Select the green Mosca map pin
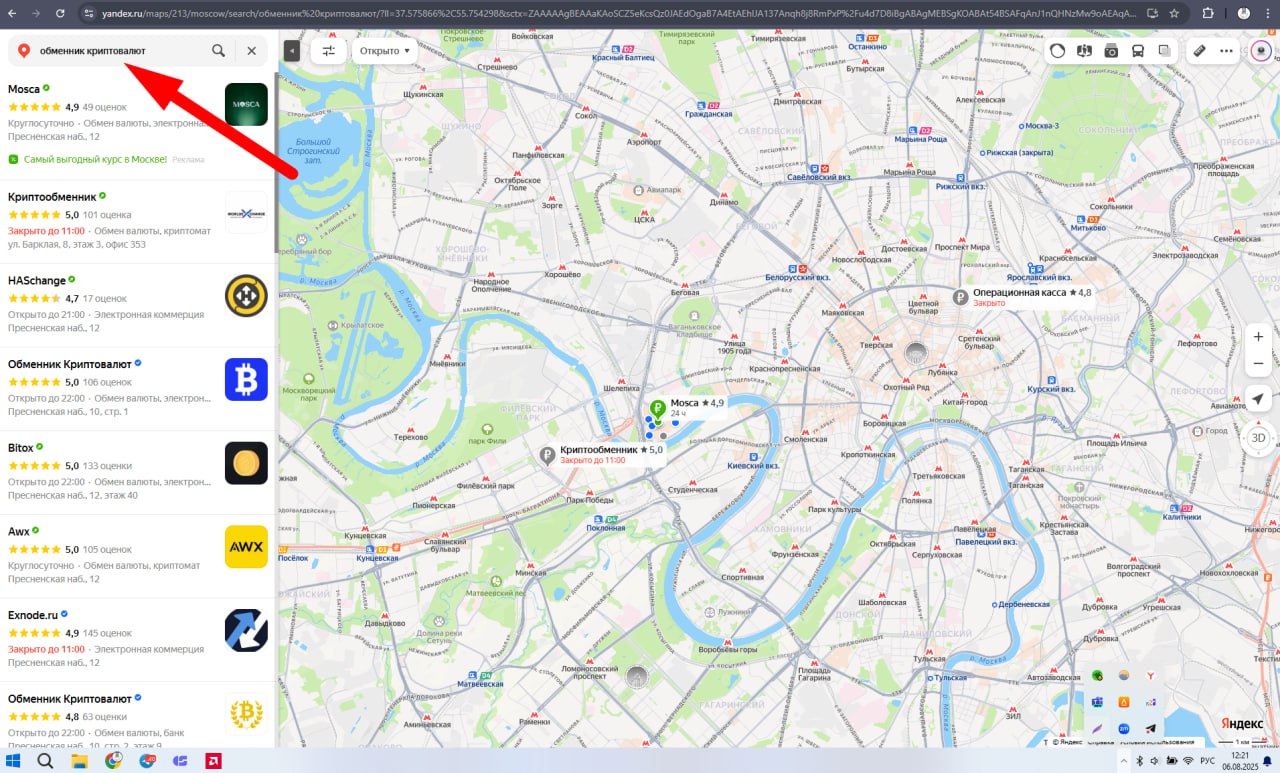The width and height of the screenshot is (1280, 773). 658,408
